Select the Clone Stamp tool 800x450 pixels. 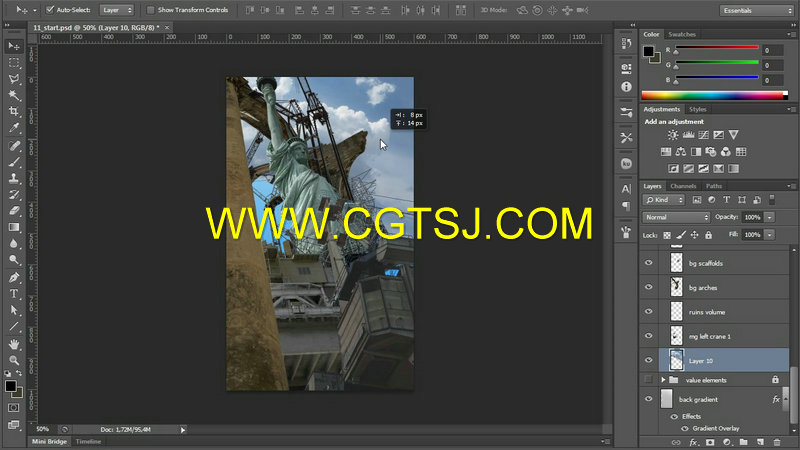pyautogui.click(x=14, y=179)
